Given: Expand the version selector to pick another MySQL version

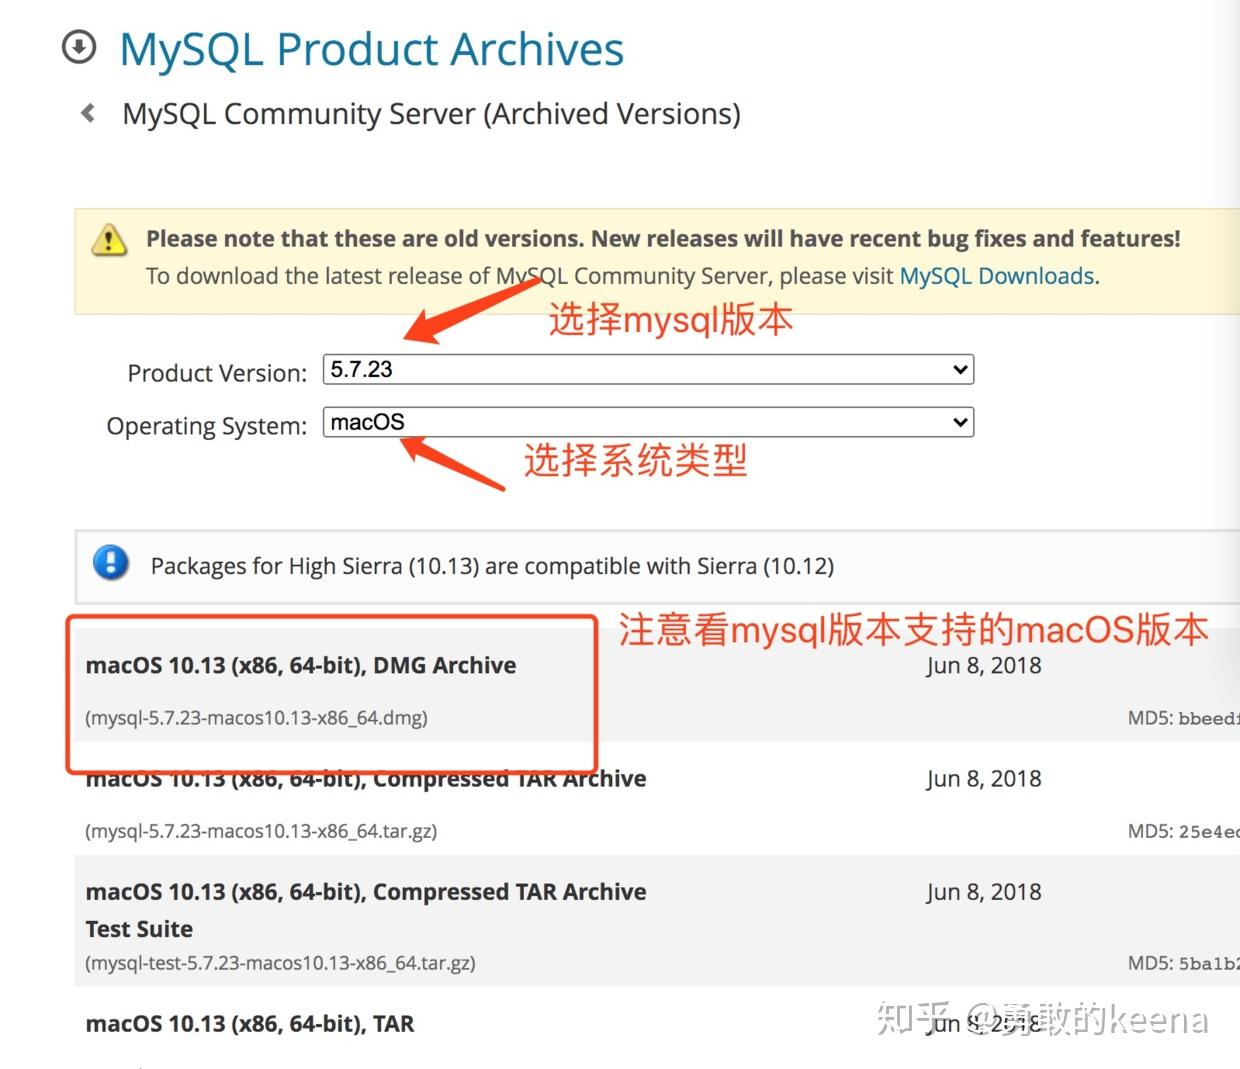Looking at the screenshot, I should coord(648,369).
